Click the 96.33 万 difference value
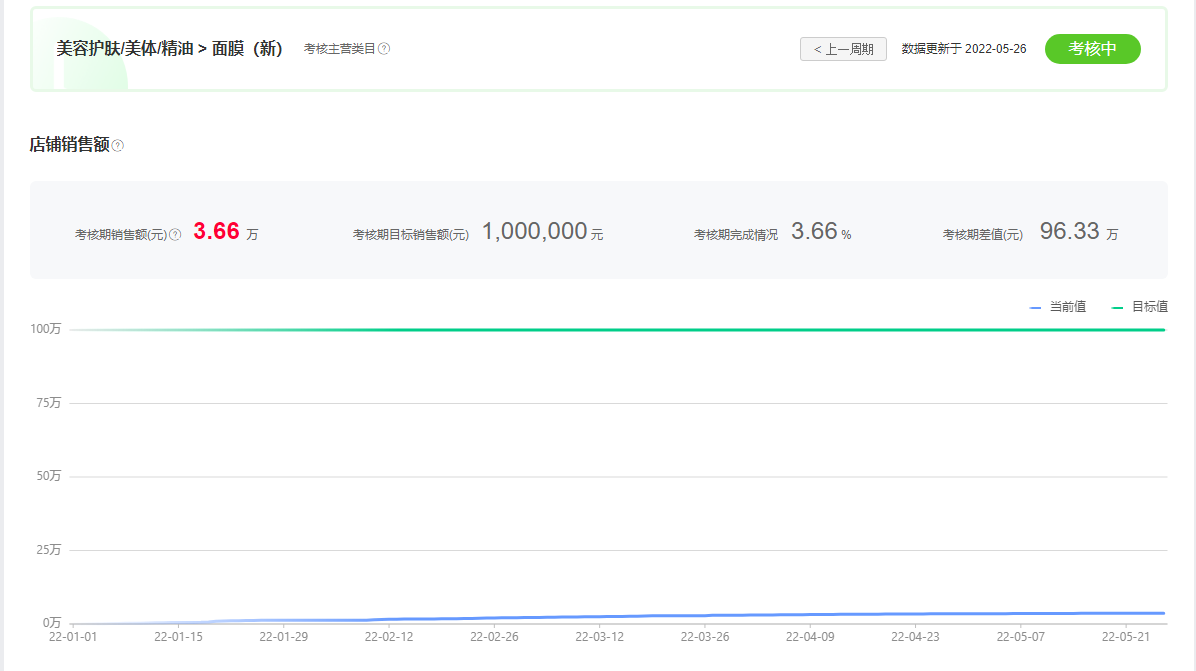The width and height of the screenshot is (1196, 671). [1070, 232]
